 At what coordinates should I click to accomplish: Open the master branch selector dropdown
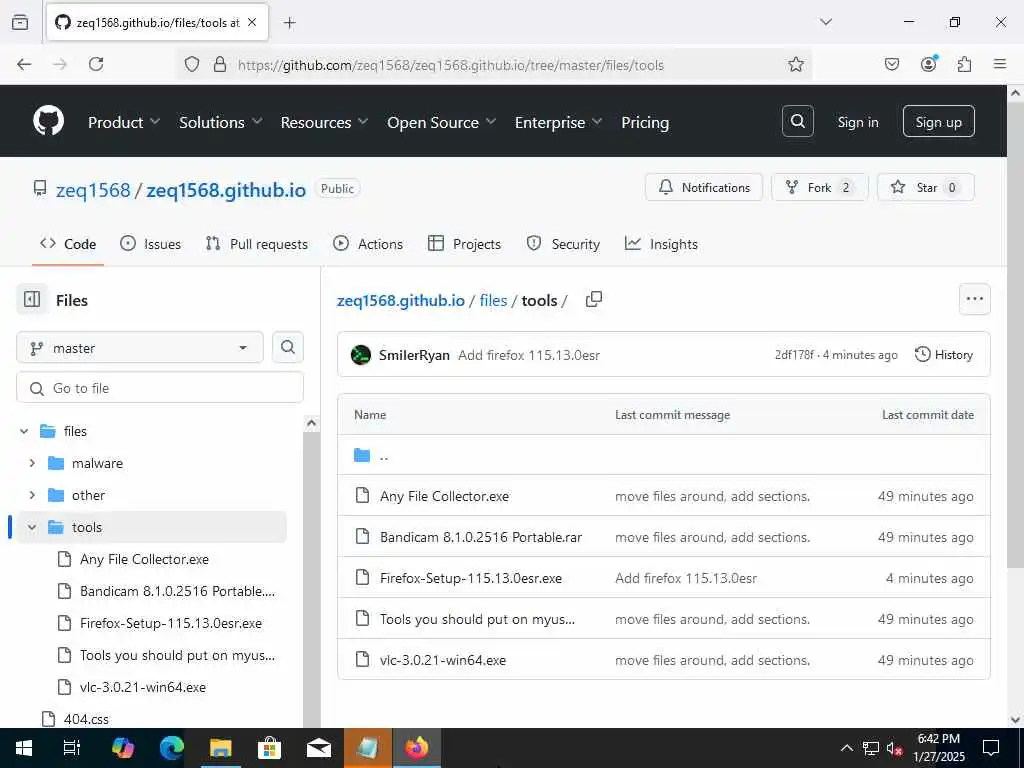pyautogui.click(x=140, y=347)
